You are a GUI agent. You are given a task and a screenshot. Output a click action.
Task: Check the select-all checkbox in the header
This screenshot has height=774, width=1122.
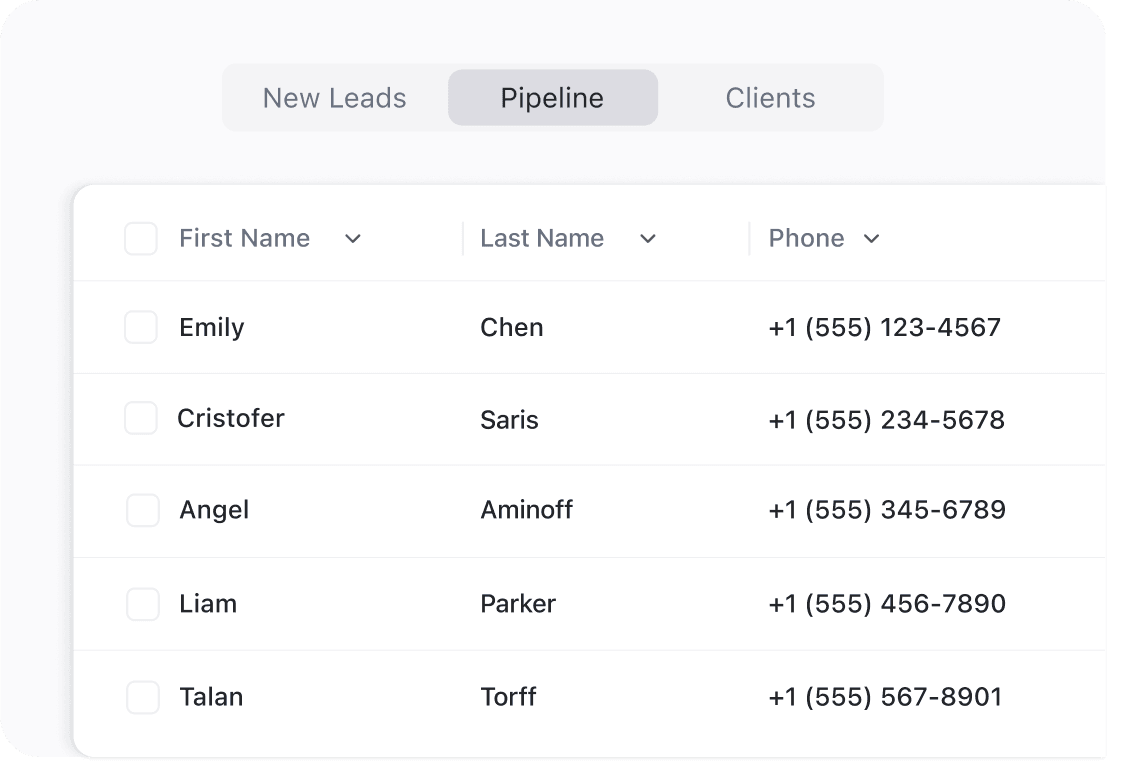141,238
